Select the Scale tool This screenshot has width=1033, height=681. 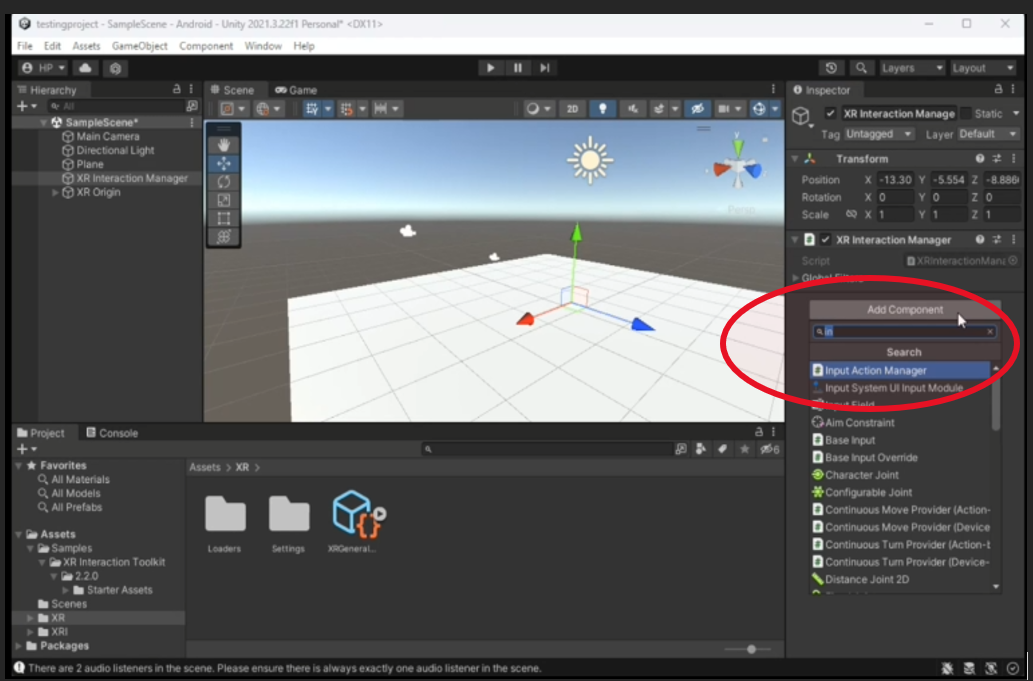coord(224,200)
